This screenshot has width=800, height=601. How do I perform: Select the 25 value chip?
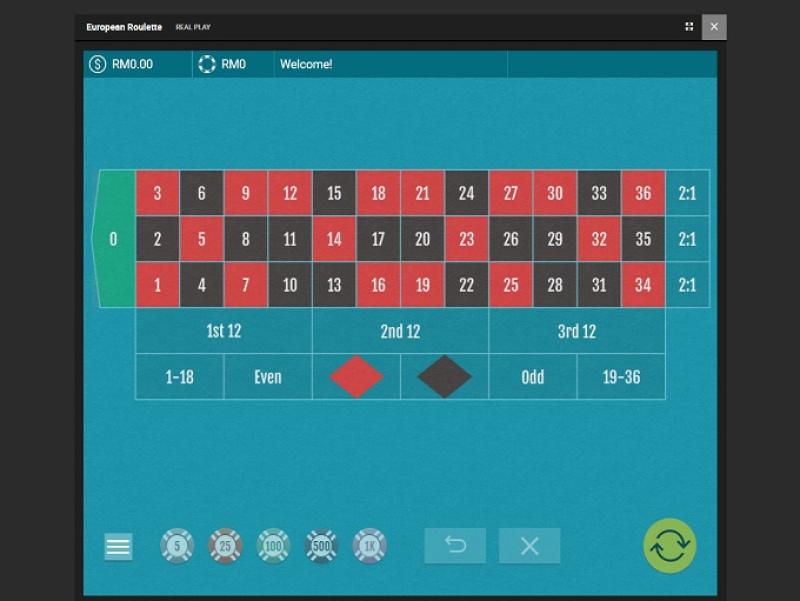pos(225,546)
